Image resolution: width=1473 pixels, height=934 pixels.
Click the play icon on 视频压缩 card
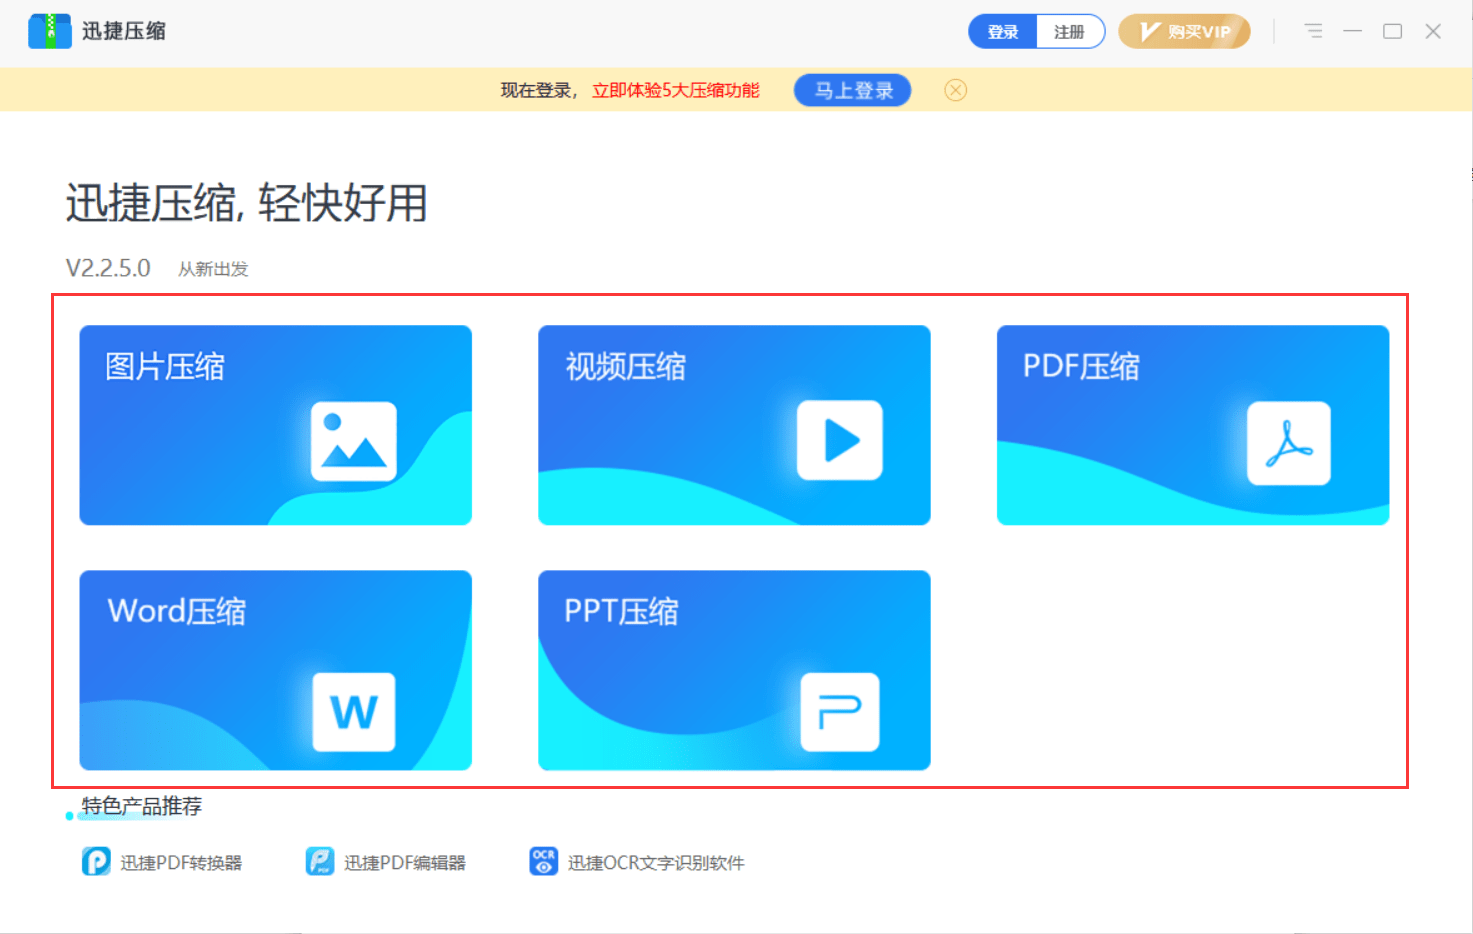point(839,440)
